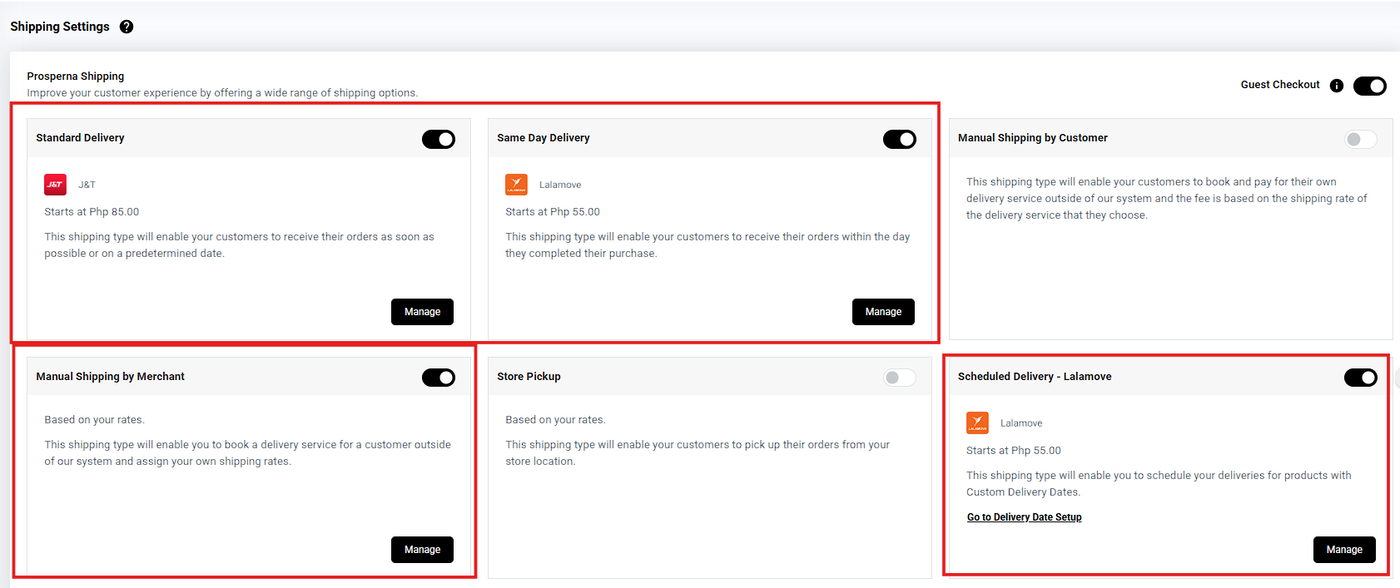The height and width of the screenshot is (588, 1400).
Task: Manage Standard Delivery settings
Action: (422, 312)
